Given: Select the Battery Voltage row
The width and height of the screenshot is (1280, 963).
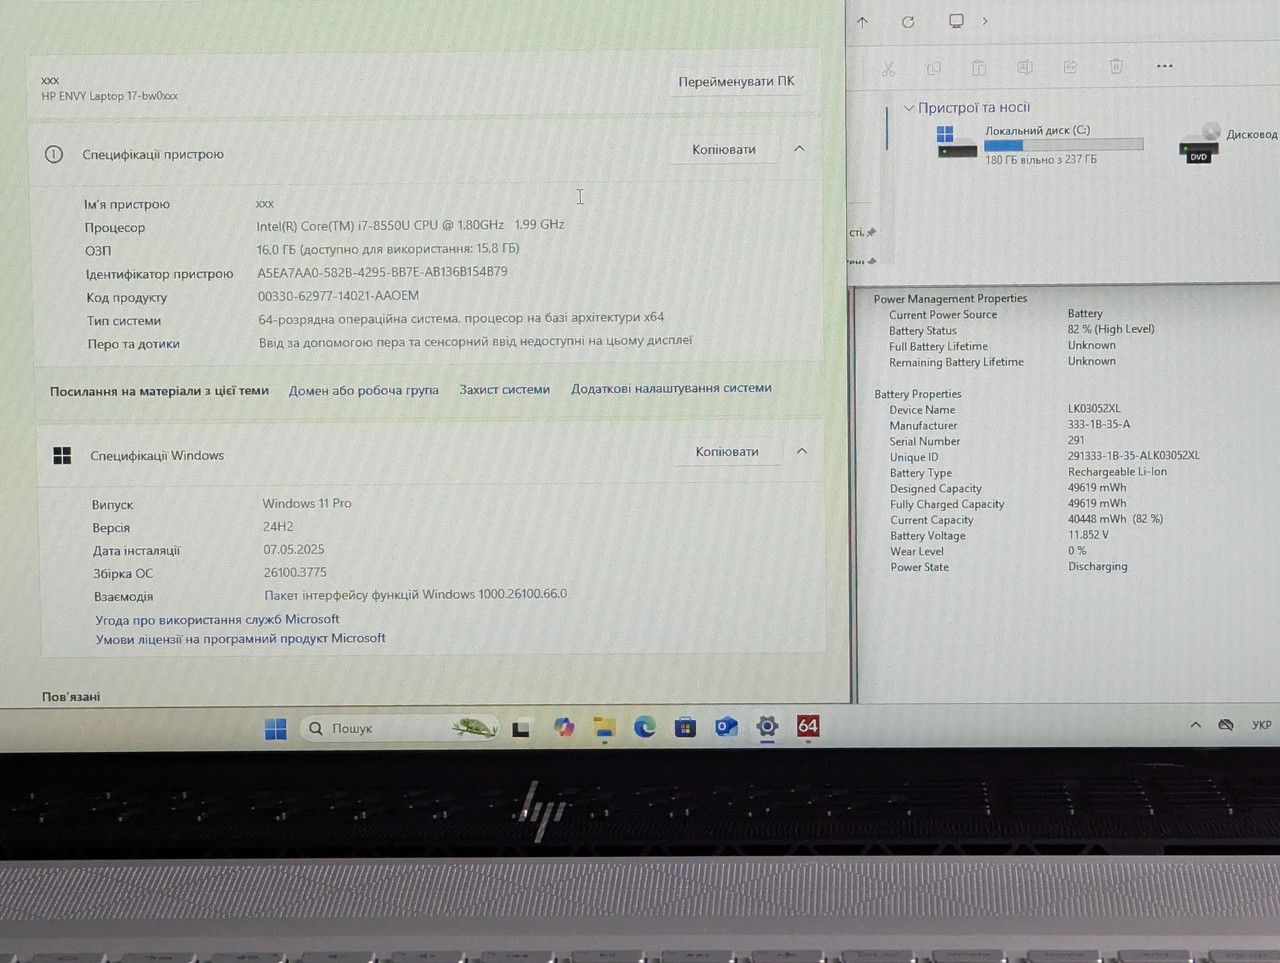Looking at the screenshot, I should (1000, 535).
